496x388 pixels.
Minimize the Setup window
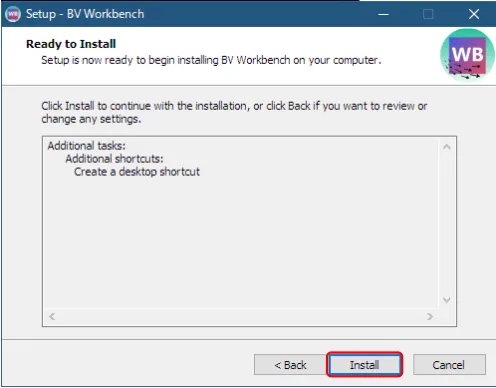(383, 14)
